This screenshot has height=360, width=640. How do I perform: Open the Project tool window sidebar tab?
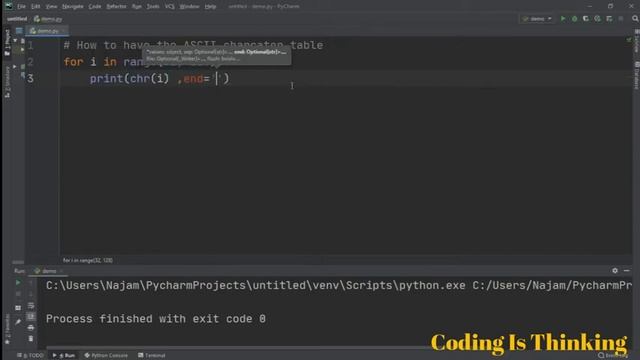(x=7, y=42)
